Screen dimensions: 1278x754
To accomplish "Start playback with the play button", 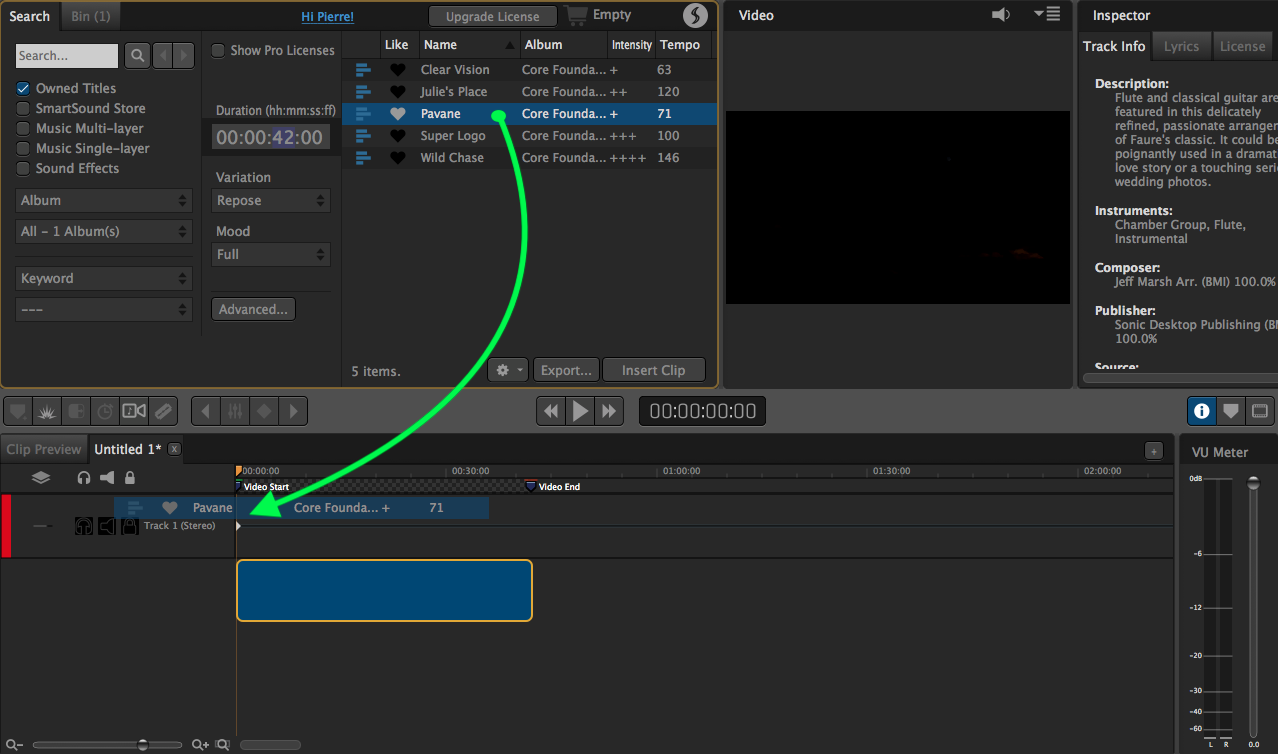I will click(580, 411).
